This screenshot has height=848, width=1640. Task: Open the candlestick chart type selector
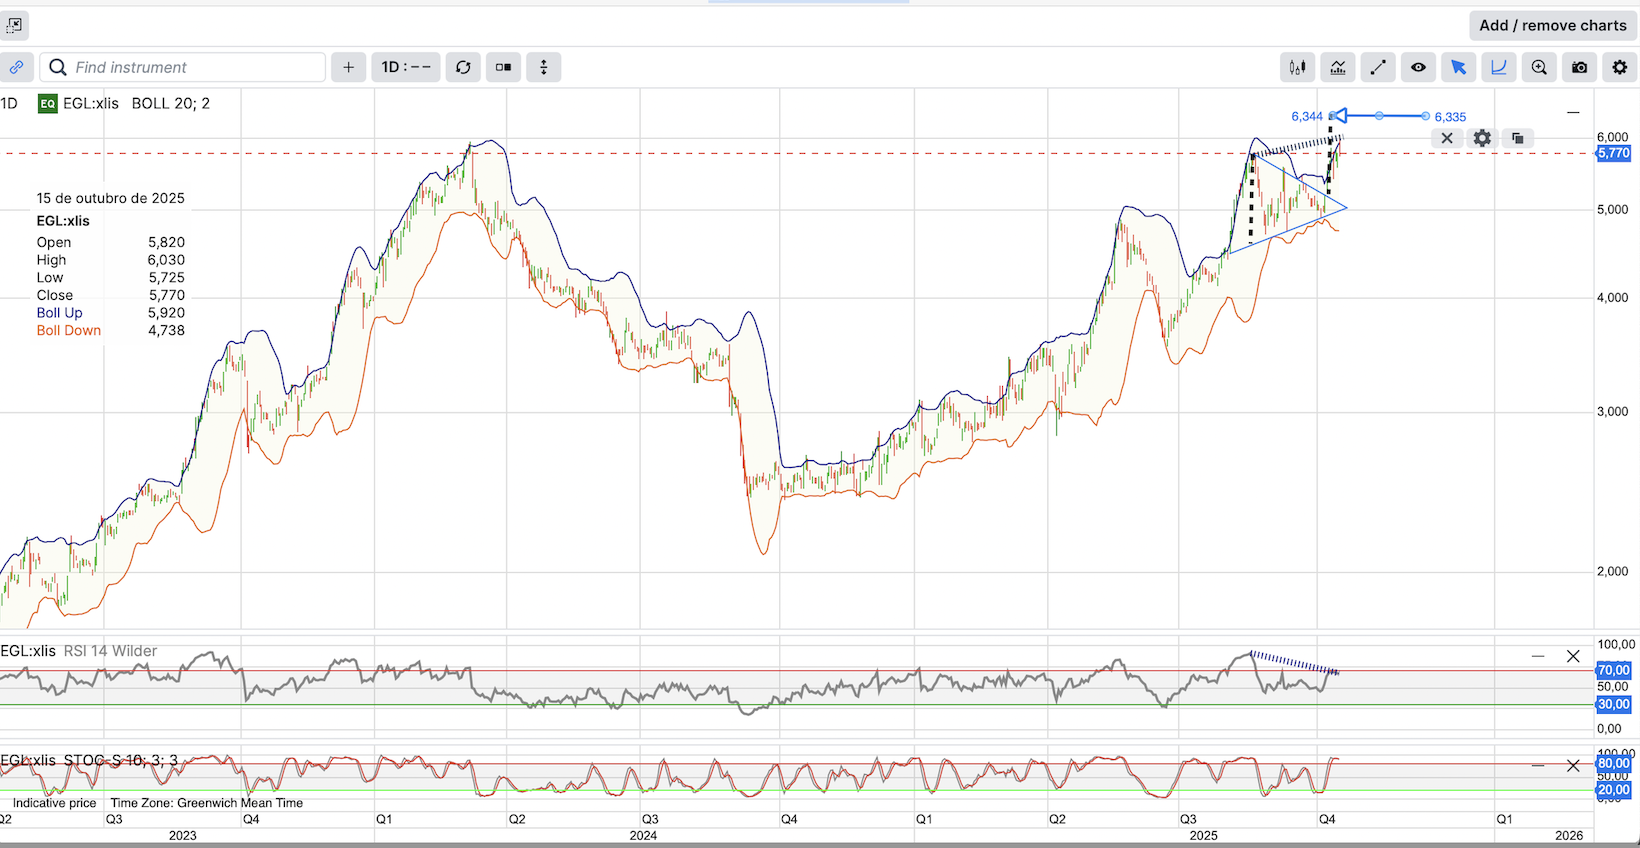(1297, 67)
